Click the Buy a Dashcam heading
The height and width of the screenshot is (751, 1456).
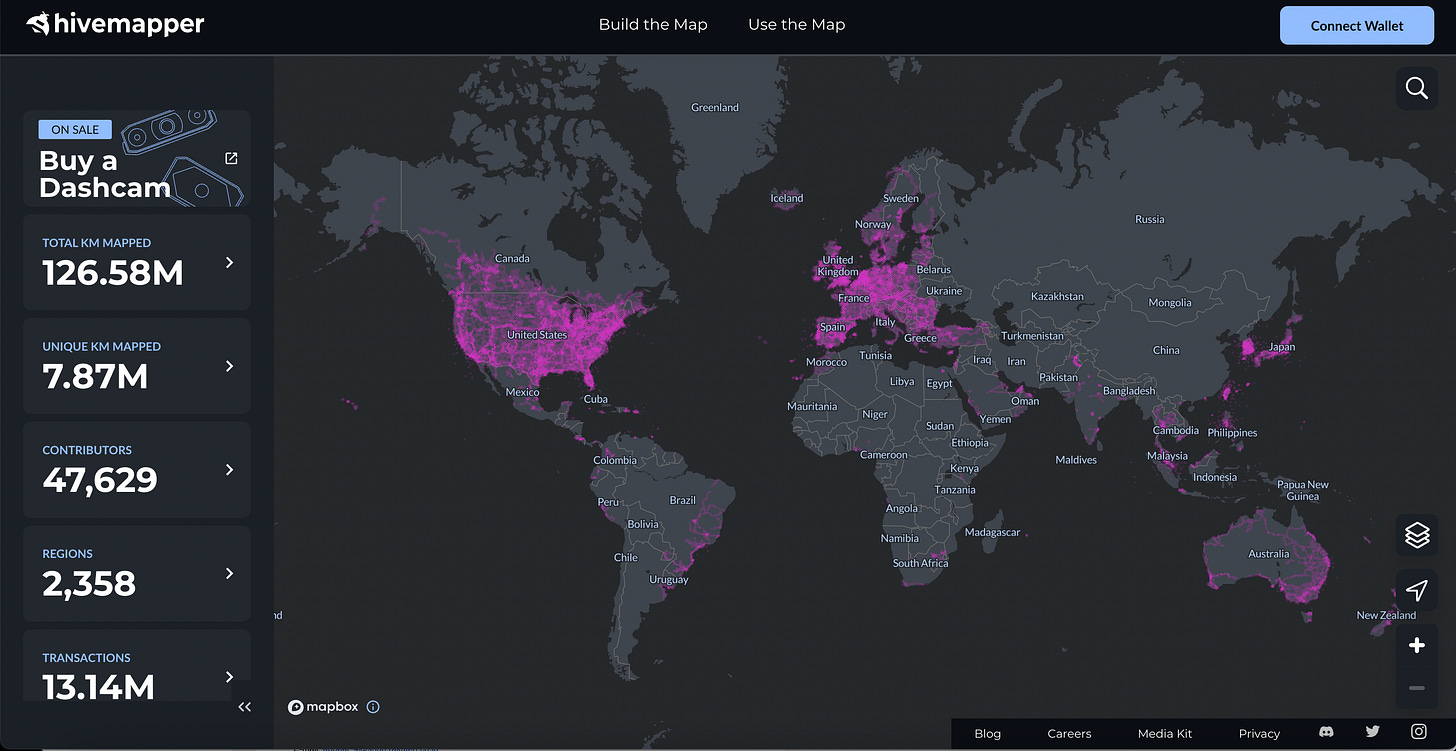coord(104,173)
